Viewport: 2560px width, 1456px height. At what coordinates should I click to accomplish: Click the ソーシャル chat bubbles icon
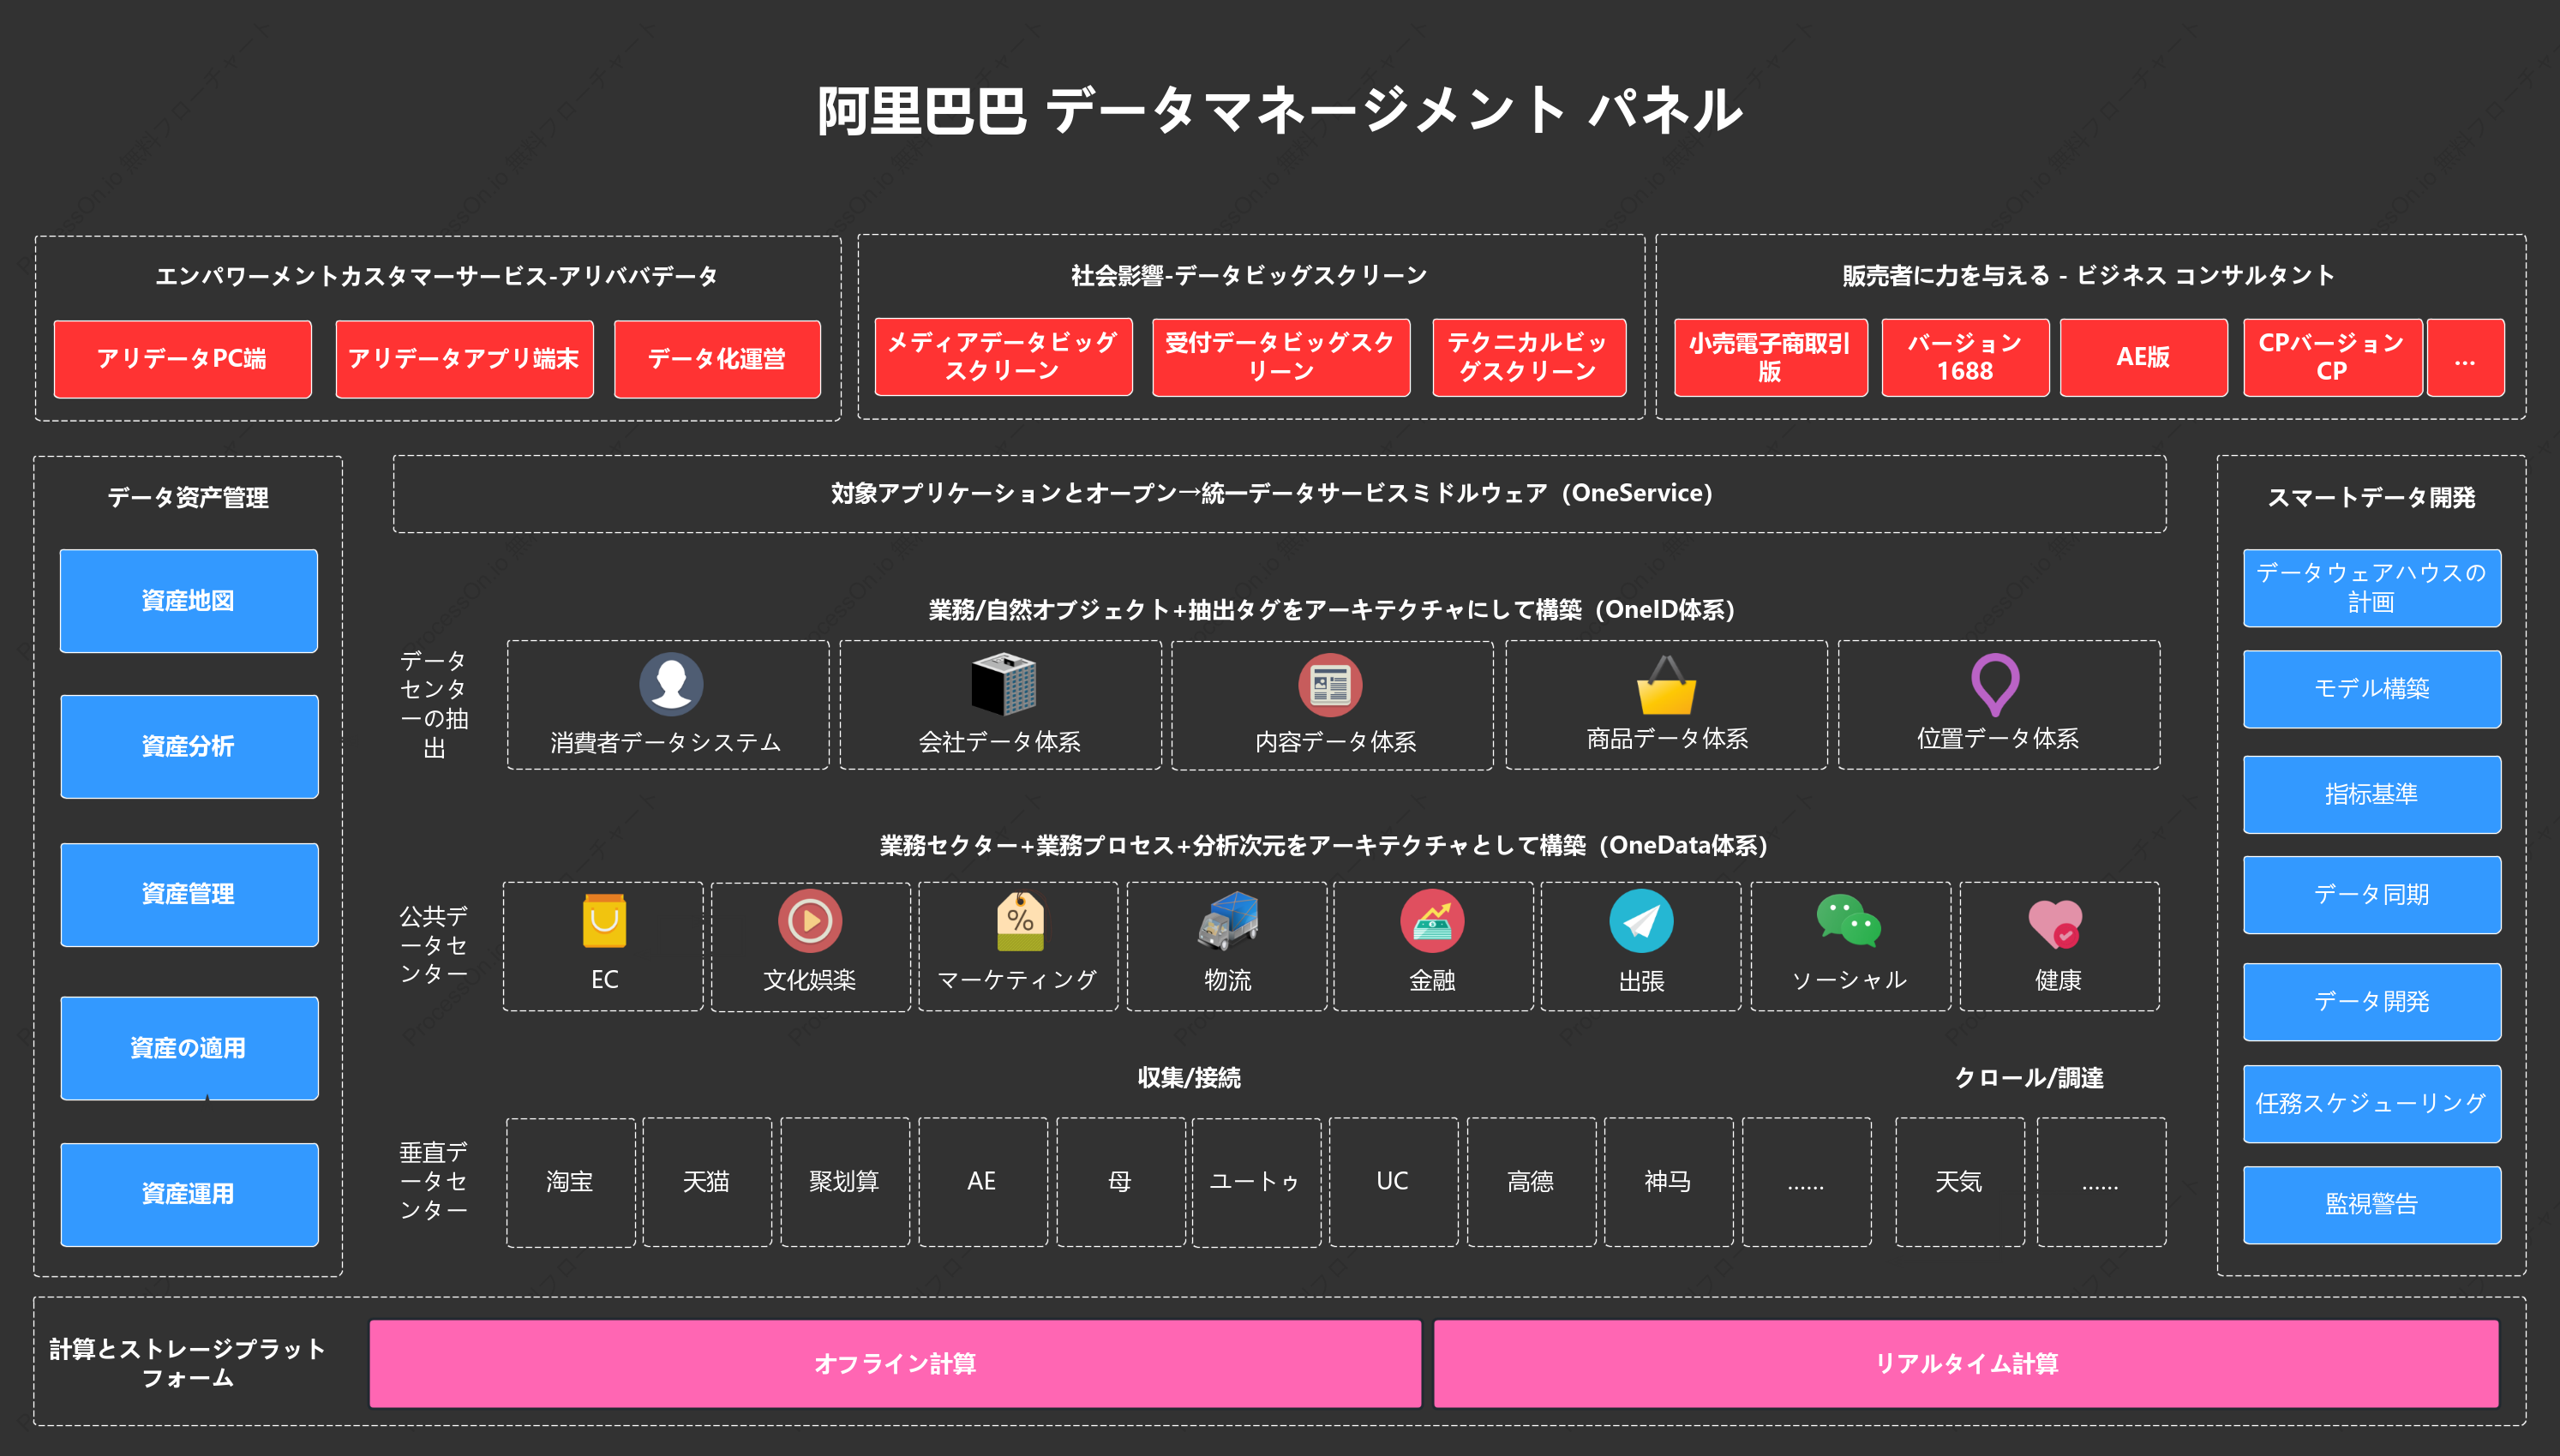point(1849,921)
